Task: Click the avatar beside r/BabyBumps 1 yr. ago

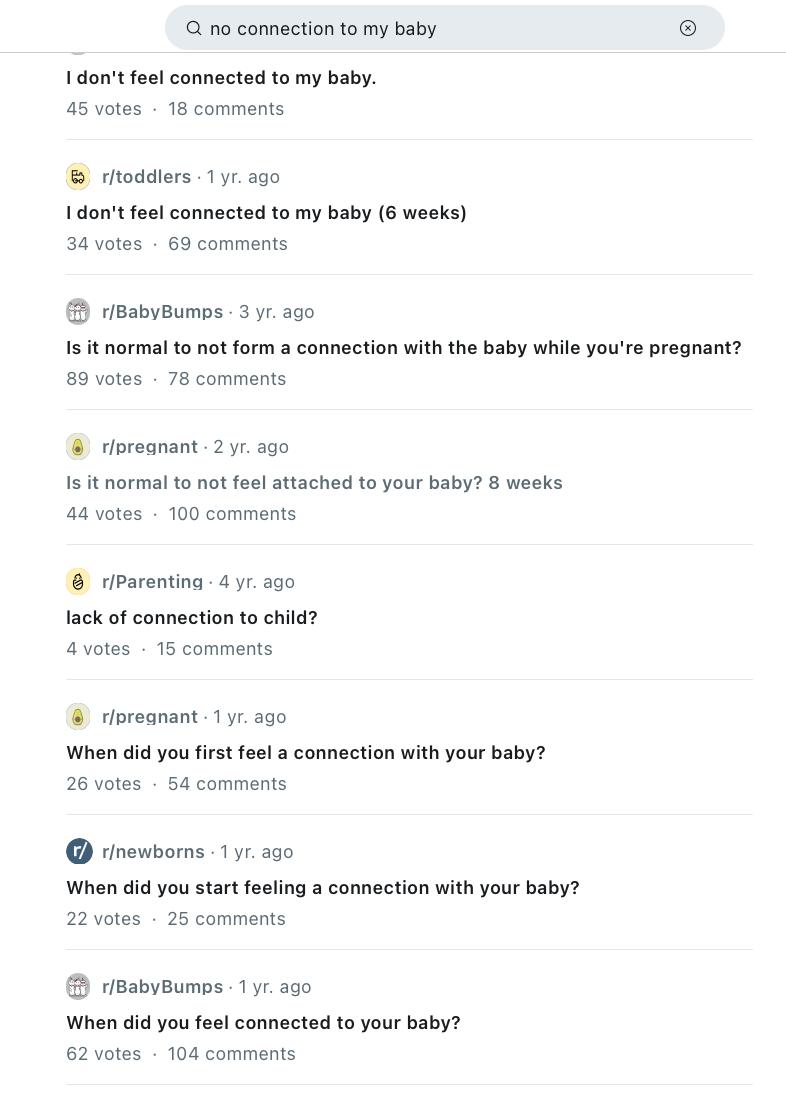Action: (78, 987)
